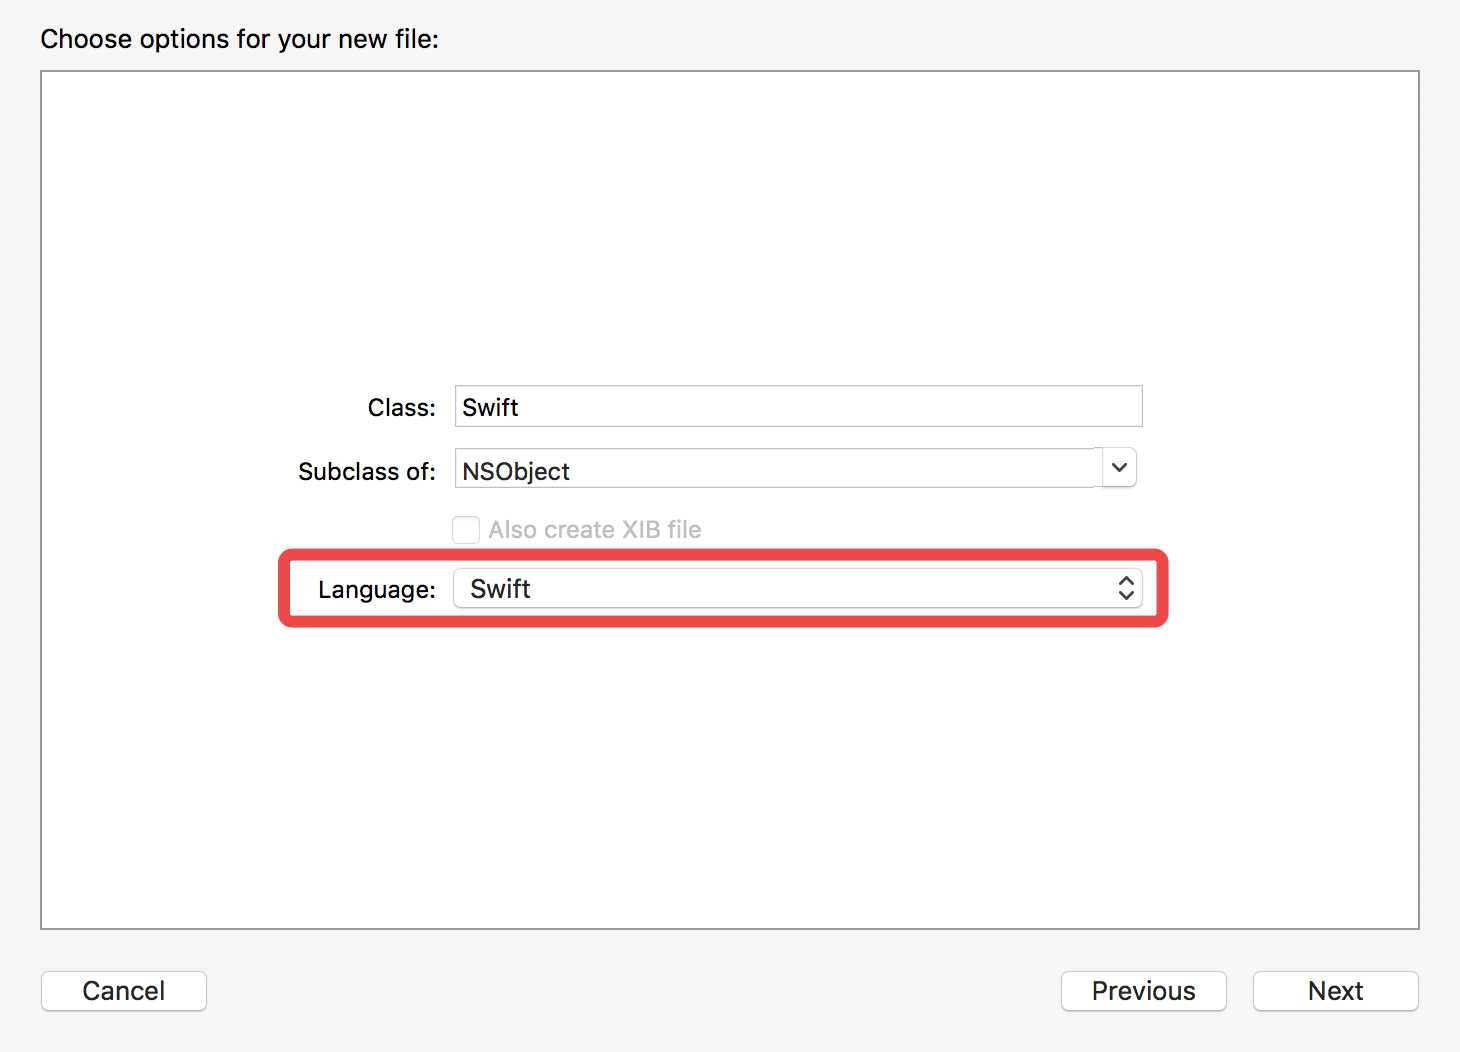Click the Class name text field
1460x1052 pixels.
798,406
